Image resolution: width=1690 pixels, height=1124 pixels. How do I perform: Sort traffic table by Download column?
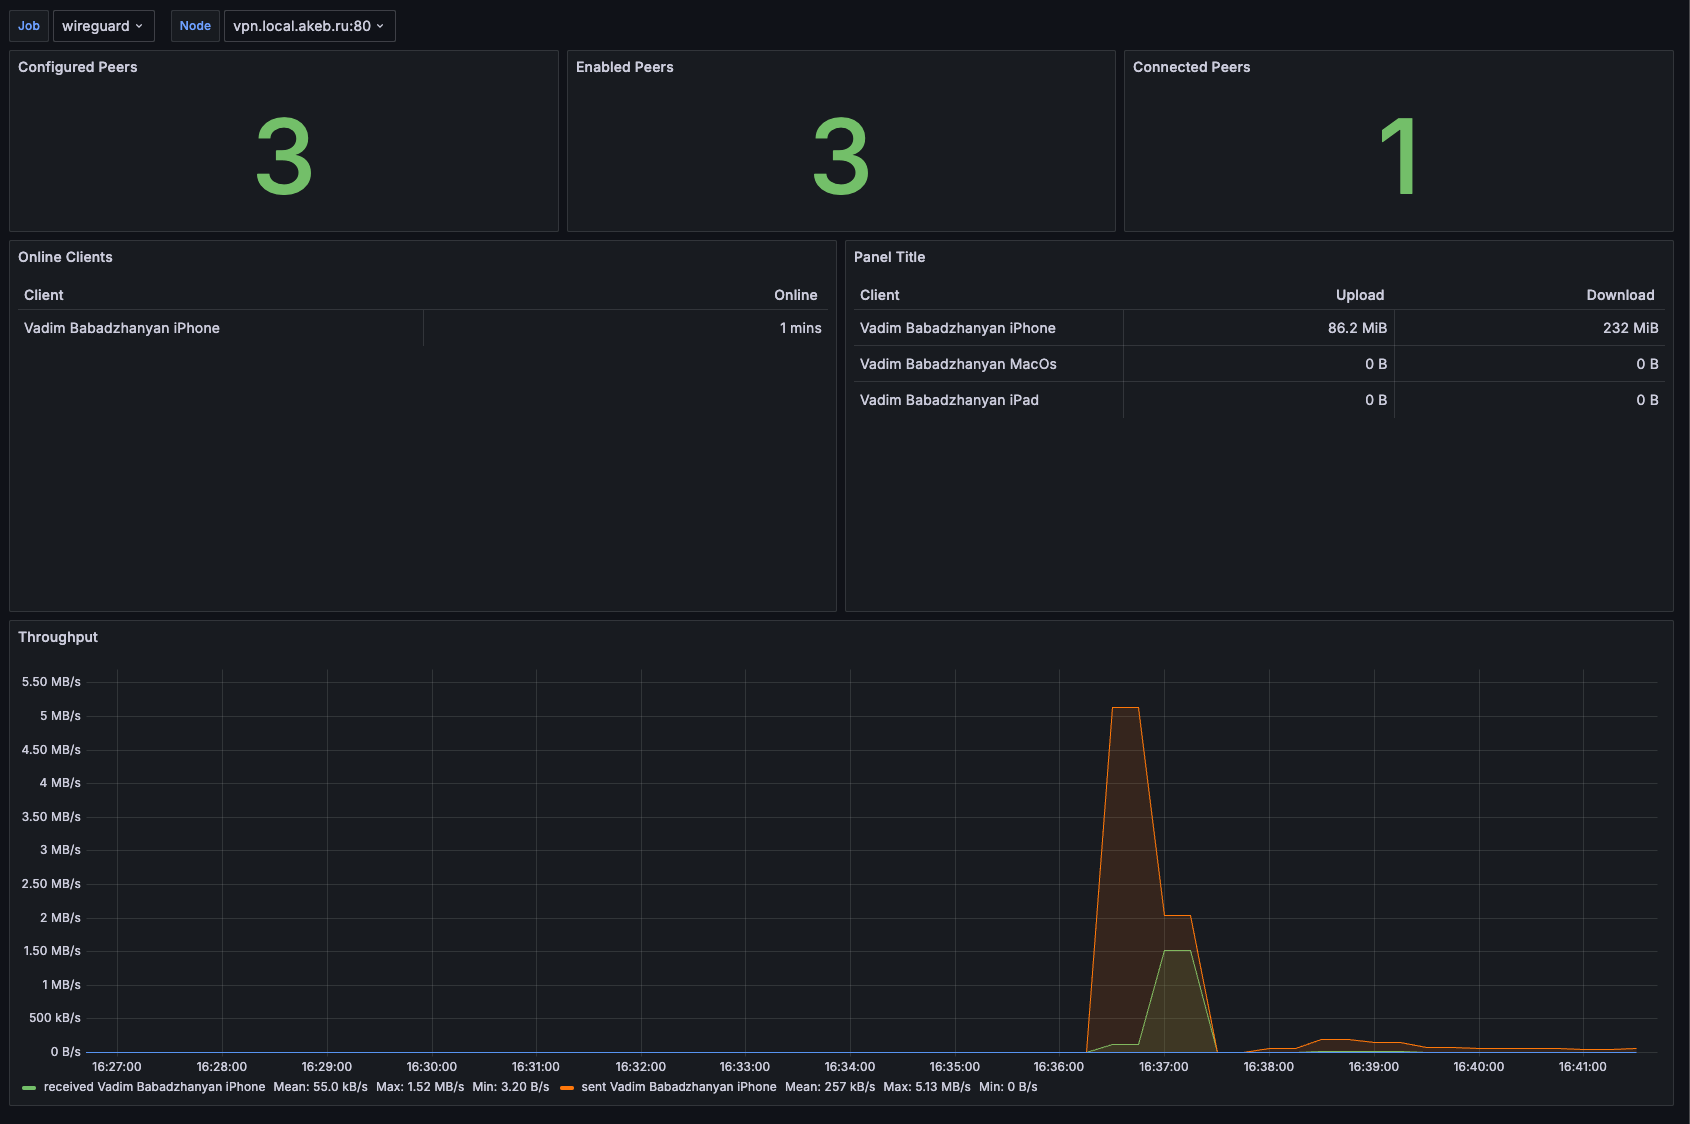click(1620, 295)
